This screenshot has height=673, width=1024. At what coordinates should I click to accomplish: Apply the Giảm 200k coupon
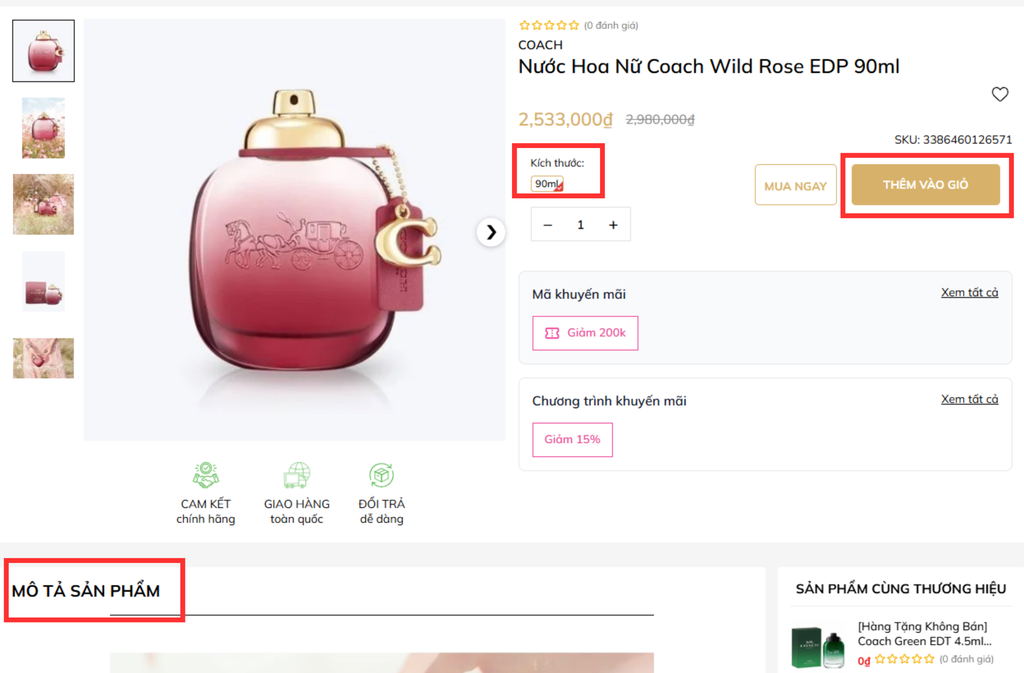pos(585,333)
